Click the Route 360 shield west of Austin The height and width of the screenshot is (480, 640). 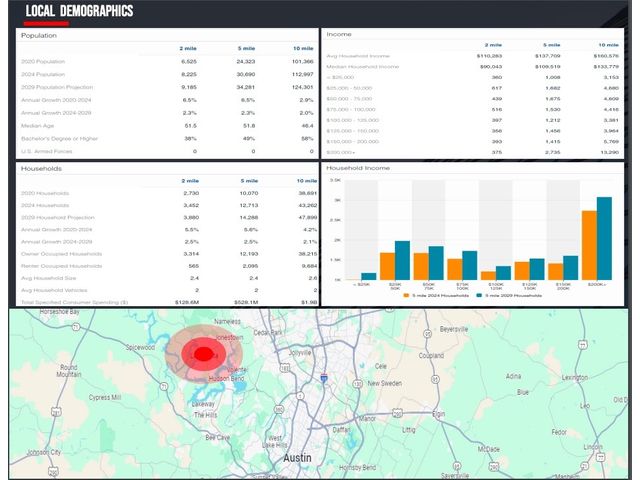tap(278, 409)
